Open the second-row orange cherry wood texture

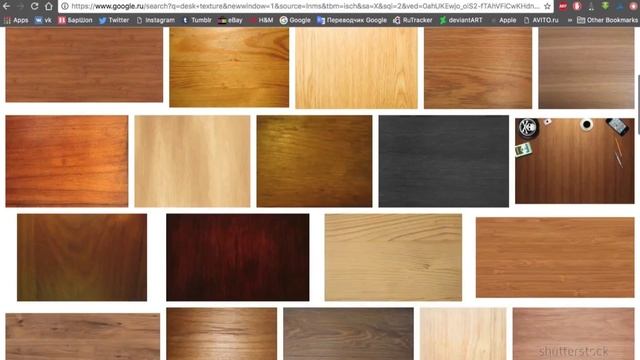coord(67,161)
